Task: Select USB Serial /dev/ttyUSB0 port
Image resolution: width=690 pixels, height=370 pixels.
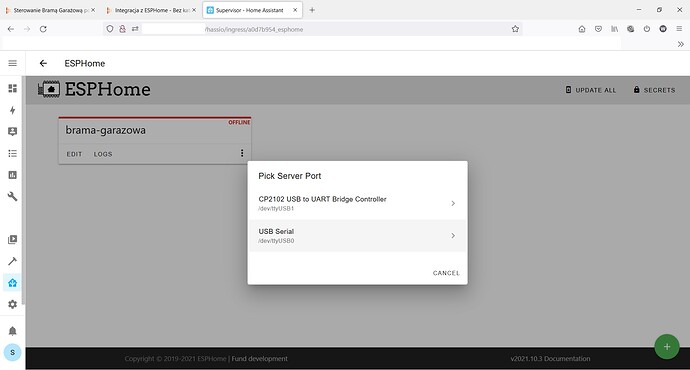Action: pyautogui.click(x=357, y=235)
